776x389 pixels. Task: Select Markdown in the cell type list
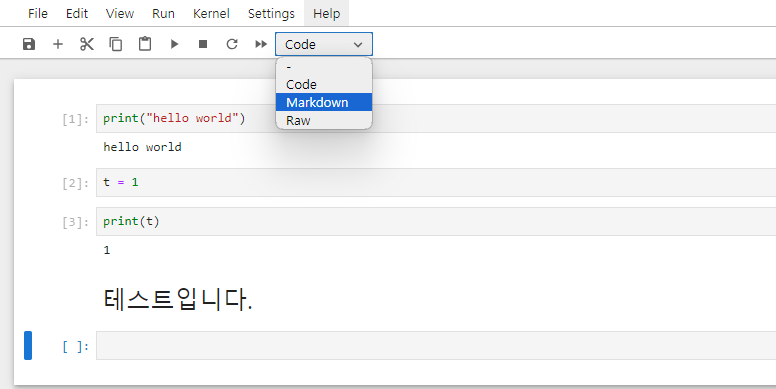pyautogui.click(x=324, y=102)
